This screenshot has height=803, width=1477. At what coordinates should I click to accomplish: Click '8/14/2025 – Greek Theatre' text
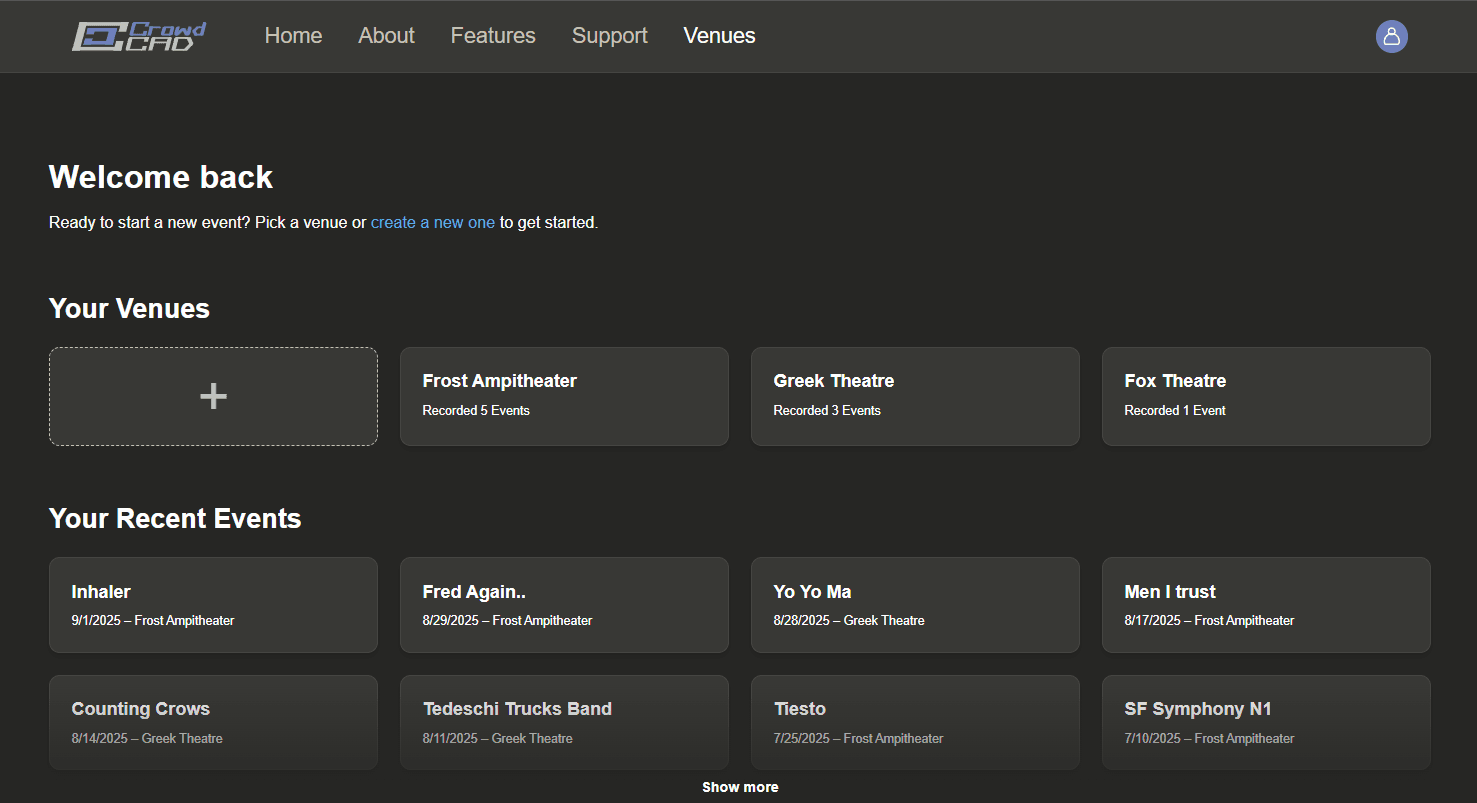click(x=147, y=738)
